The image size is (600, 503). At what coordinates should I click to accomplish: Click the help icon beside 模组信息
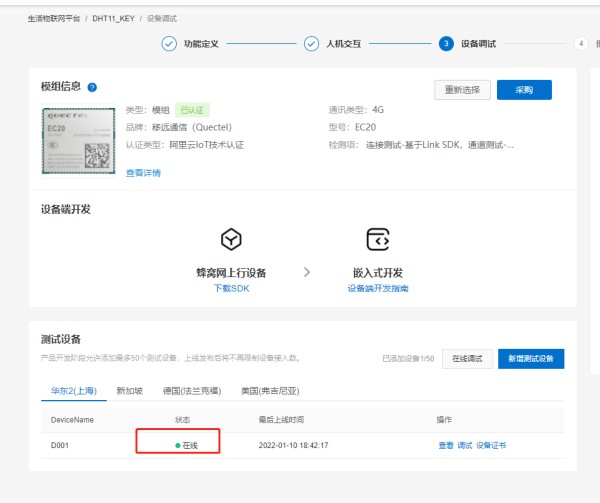[92, 88]
